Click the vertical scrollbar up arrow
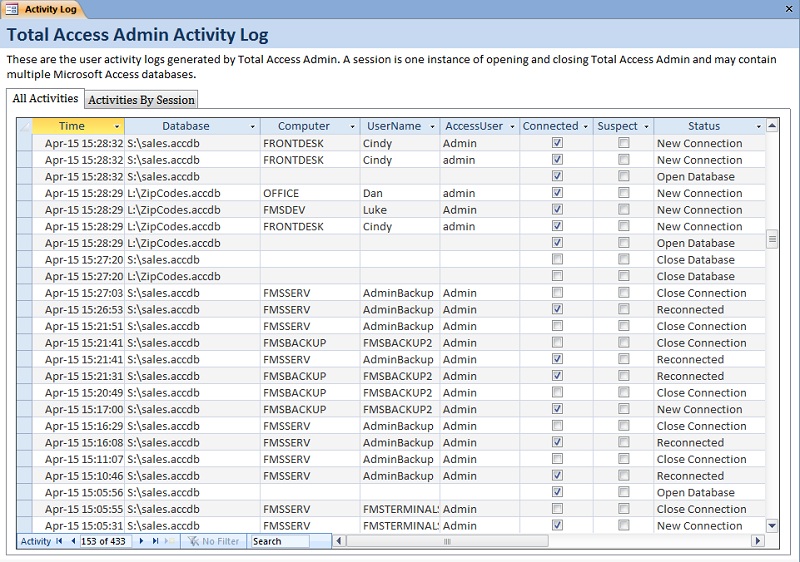The width and height of the screenshot is (800, 562). click(x=772, y=125)
